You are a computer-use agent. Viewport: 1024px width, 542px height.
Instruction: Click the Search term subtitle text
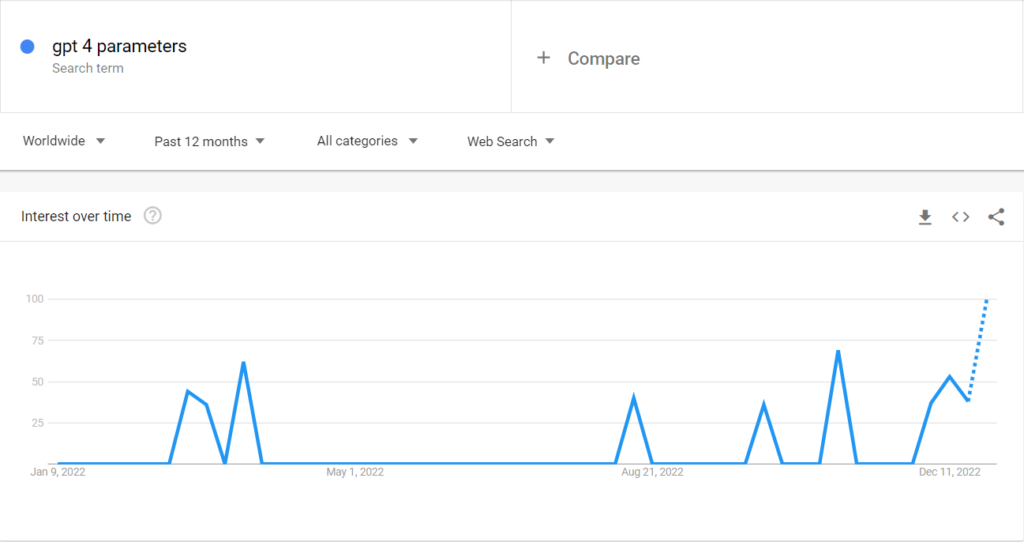88,68
